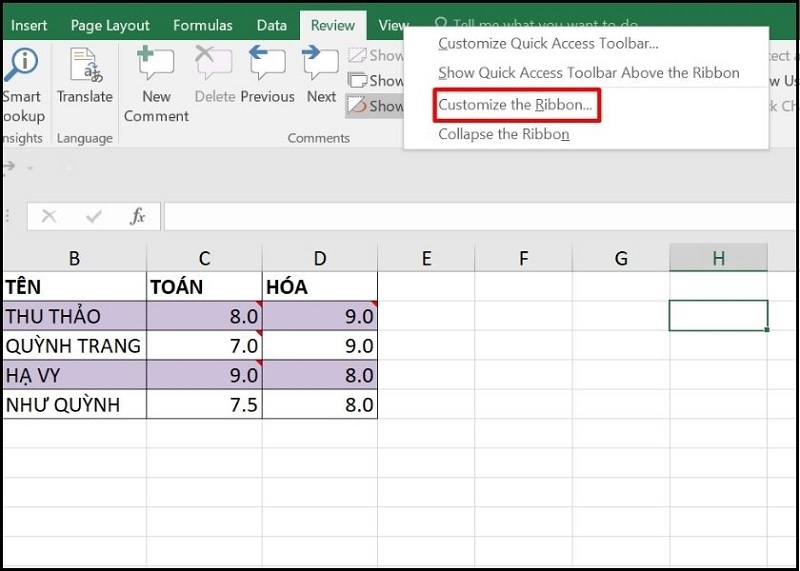The image size is (800, 571).
Task: Click the Insert Function fx icon
Action: (x=138, y=216)
